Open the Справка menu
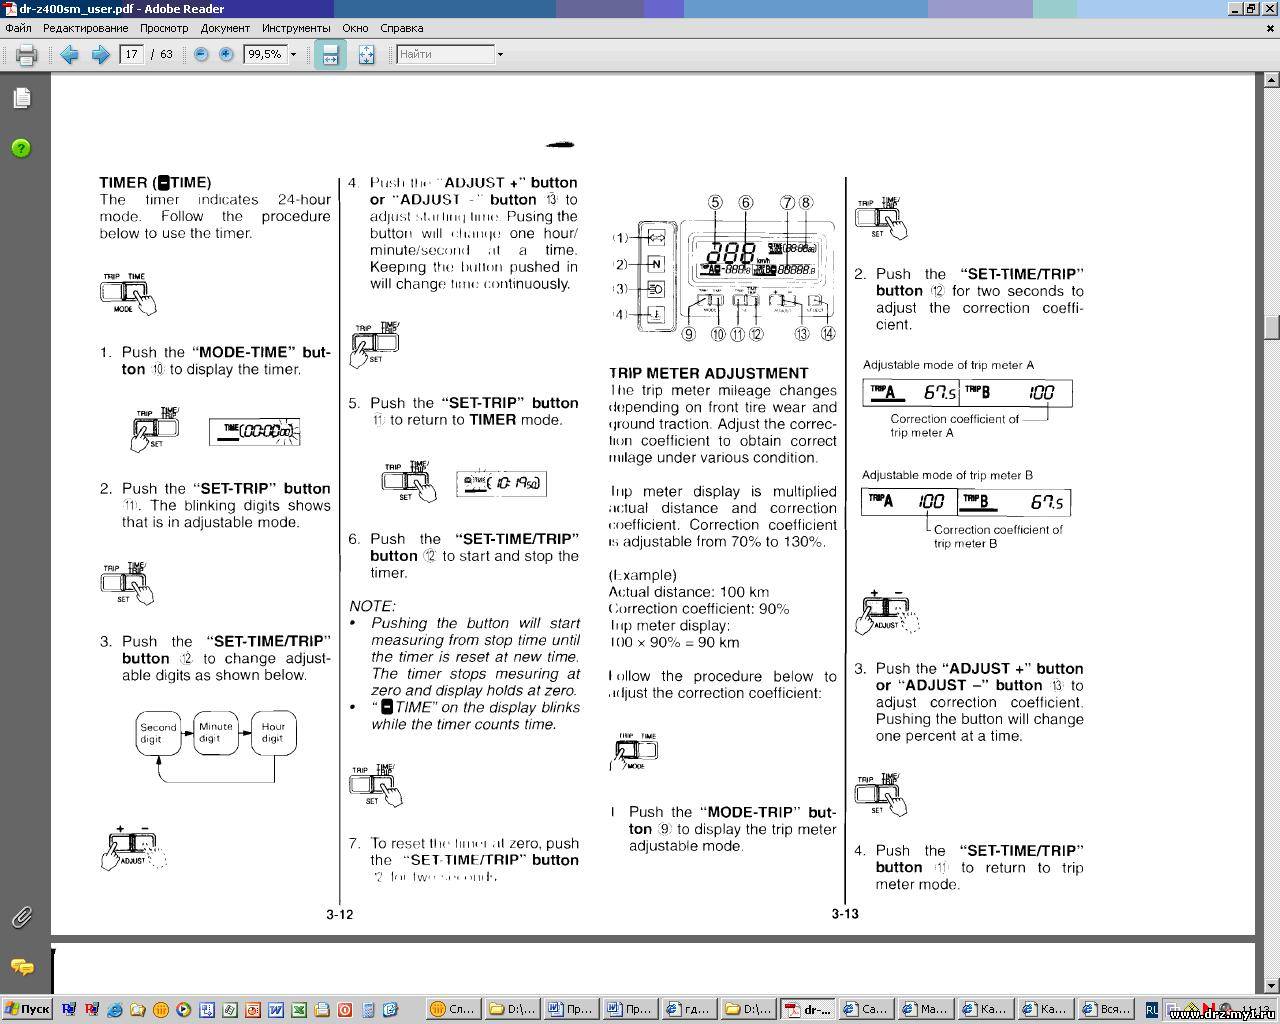This screenshot has height=1024, width=1280. (402, 28)
